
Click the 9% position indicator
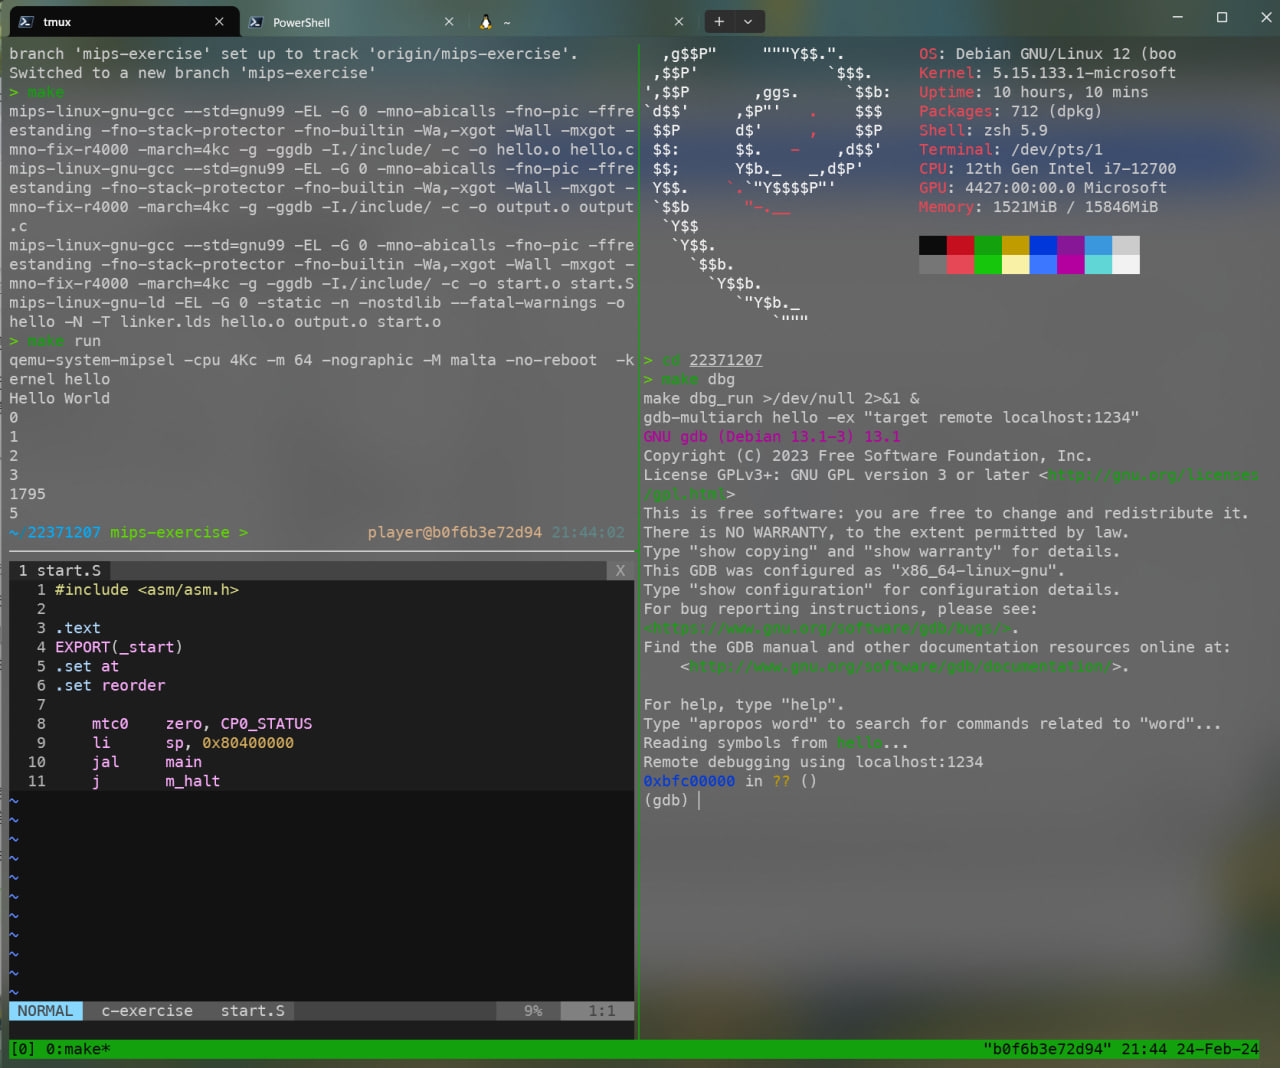533,1011
